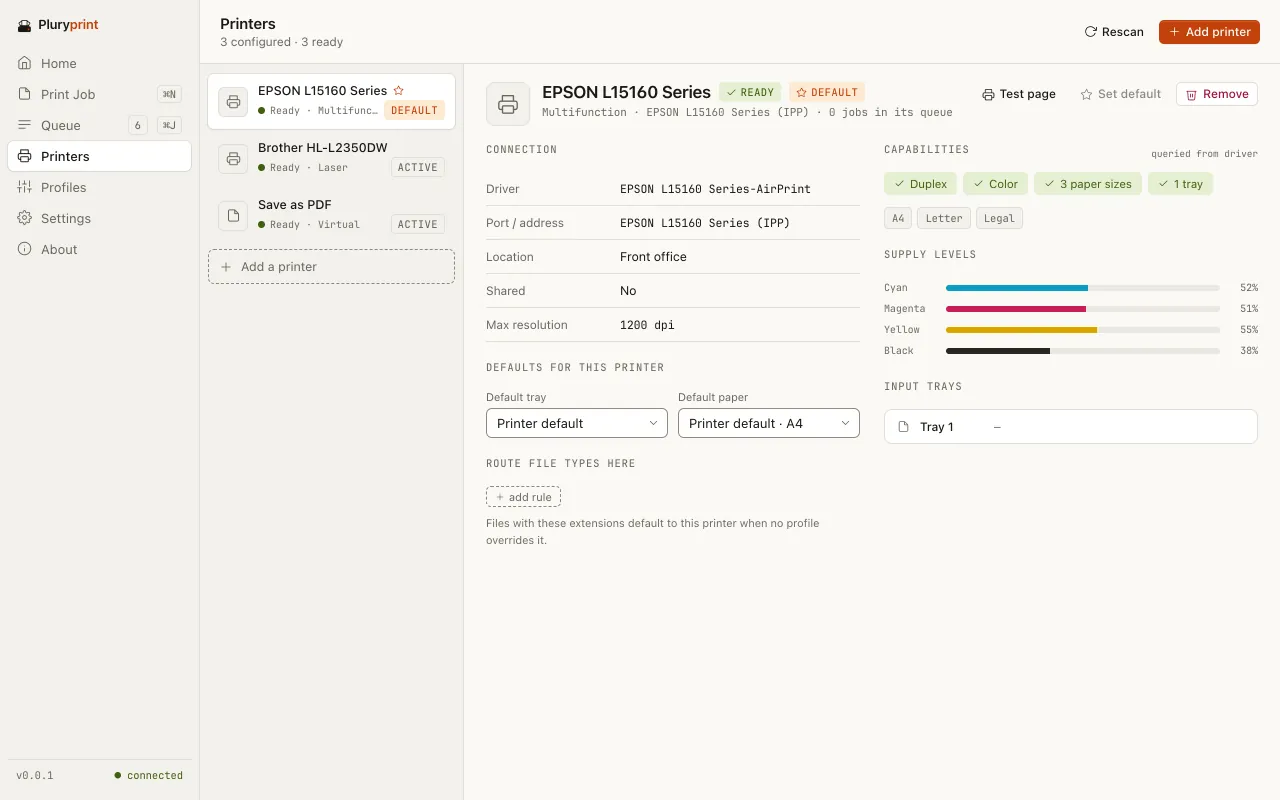The width and height of the screenshot is (1280, 800).
Task: Select the Save as PDF printer
Action: click(331, 215)
